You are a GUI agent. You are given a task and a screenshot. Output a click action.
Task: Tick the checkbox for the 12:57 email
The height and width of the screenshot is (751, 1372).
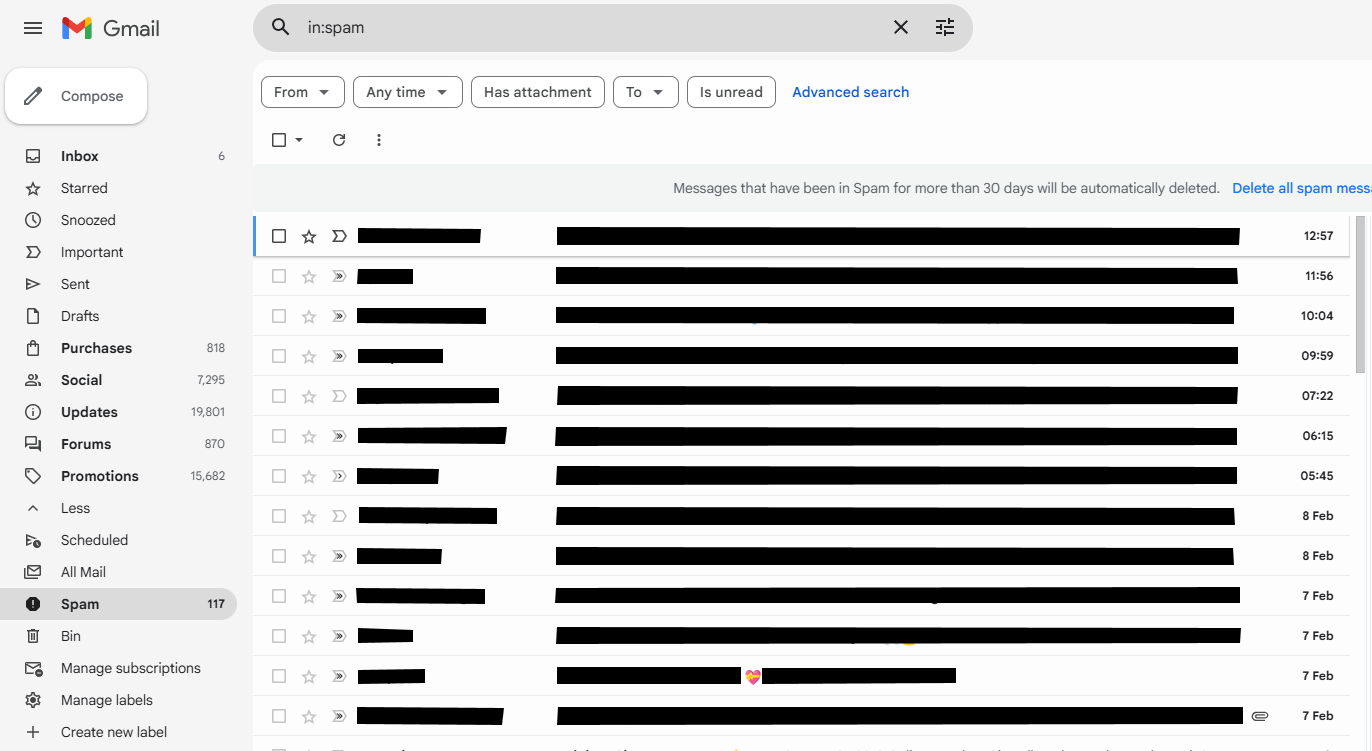279,236
